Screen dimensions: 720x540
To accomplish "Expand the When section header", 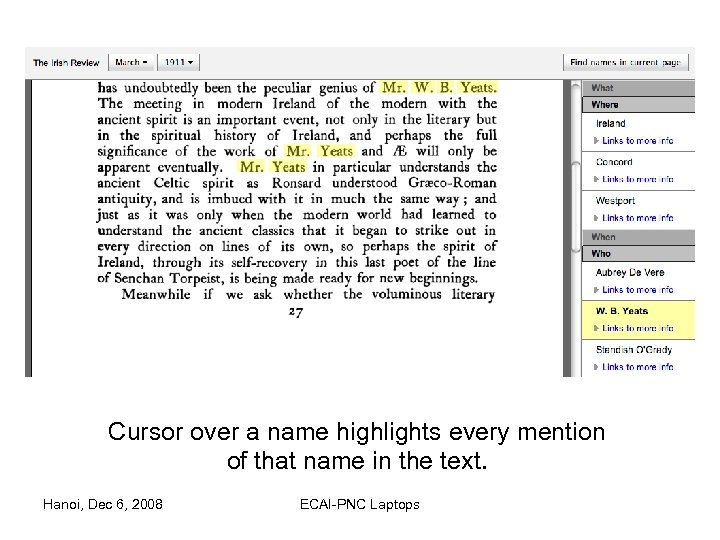I will tap(638, 237).
